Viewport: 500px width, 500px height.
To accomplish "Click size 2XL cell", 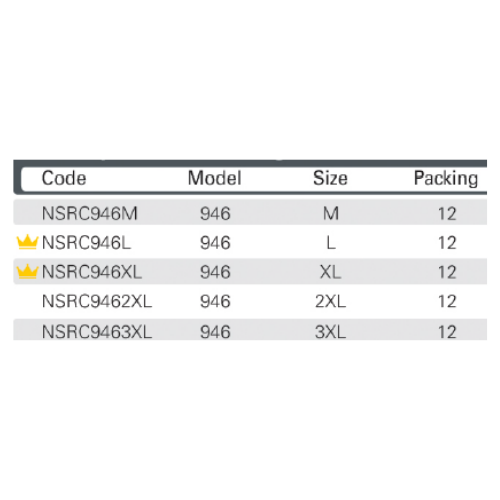I will click(x=331, y=301).
